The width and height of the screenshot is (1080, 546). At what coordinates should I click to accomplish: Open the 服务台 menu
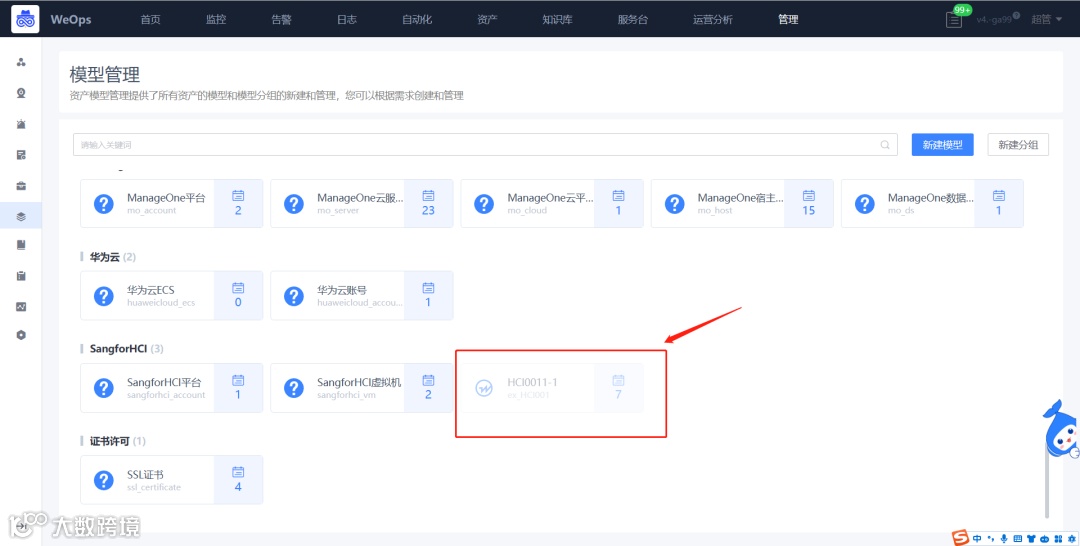[x=632, y=19]
